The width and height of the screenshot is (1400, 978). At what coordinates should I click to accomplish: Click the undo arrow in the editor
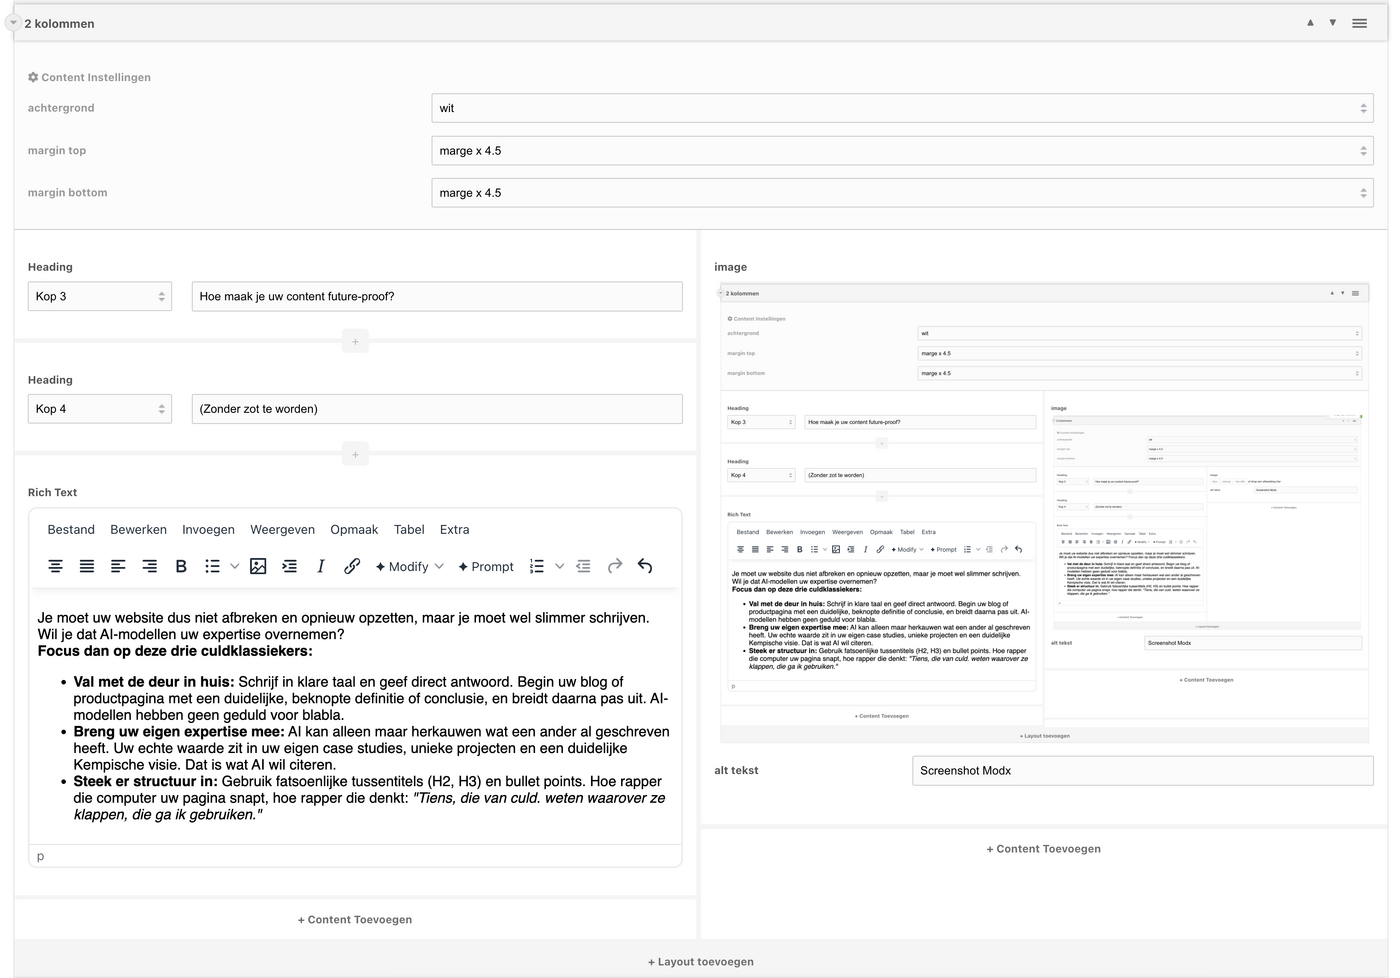(645, 566)
